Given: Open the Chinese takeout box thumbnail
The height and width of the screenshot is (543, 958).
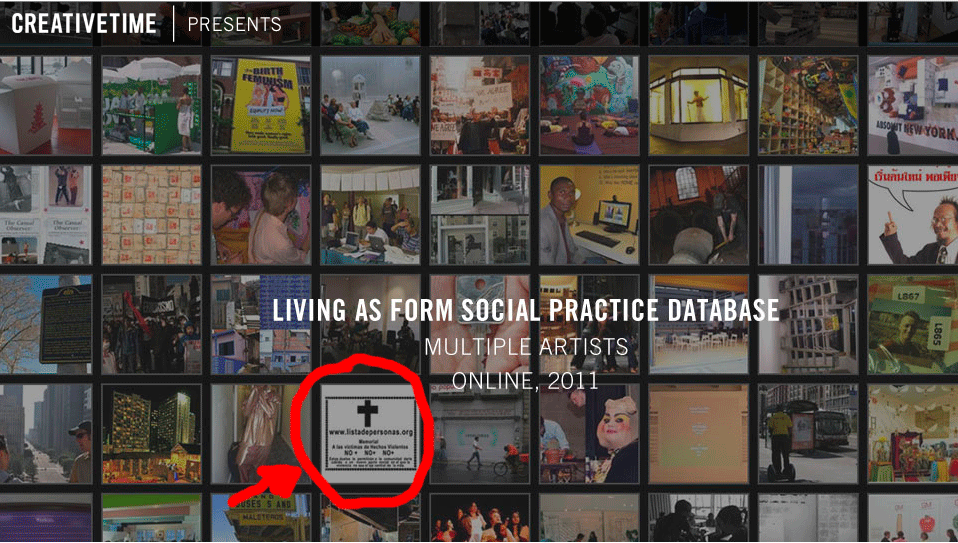Looking at the screenshot, I should coord(46,105).
